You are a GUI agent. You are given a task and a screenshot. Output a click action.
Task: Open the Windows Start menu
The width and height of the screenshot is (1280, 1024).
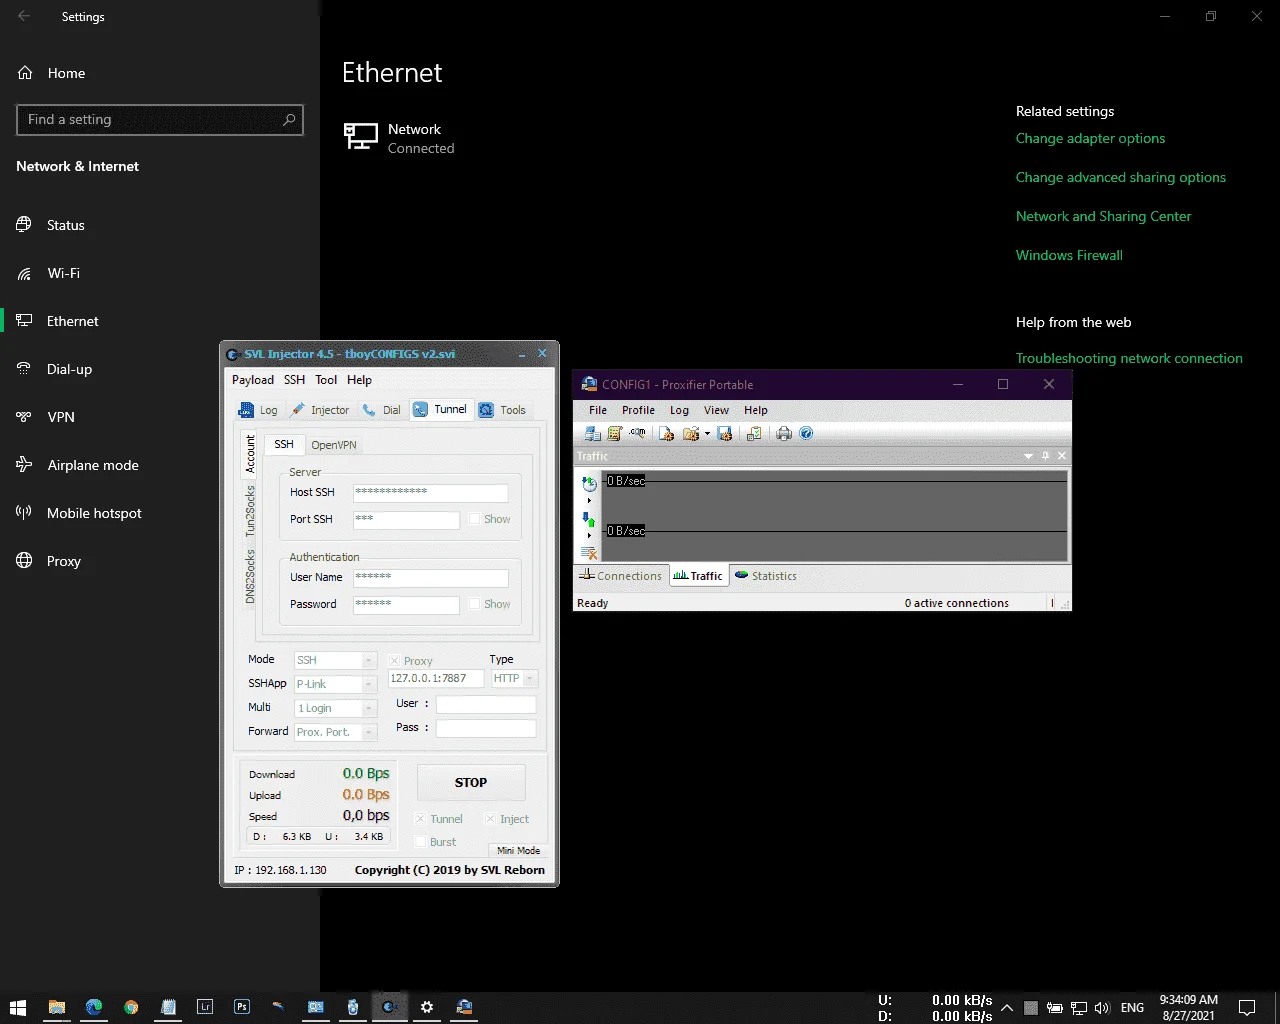tap(17, 1007)
